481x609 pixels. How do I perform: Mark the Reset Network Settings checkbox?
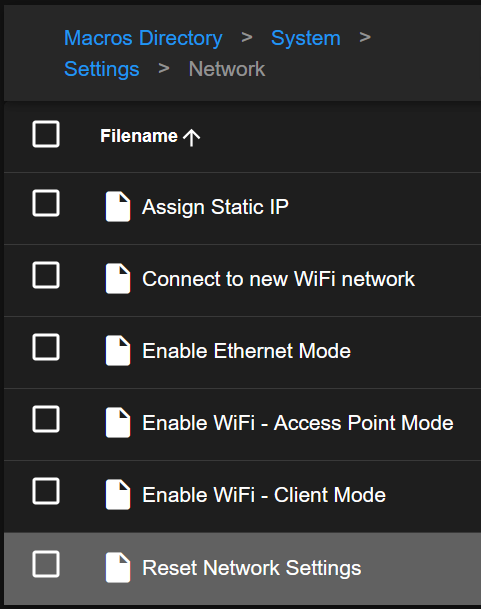click(x=46, y=564)
